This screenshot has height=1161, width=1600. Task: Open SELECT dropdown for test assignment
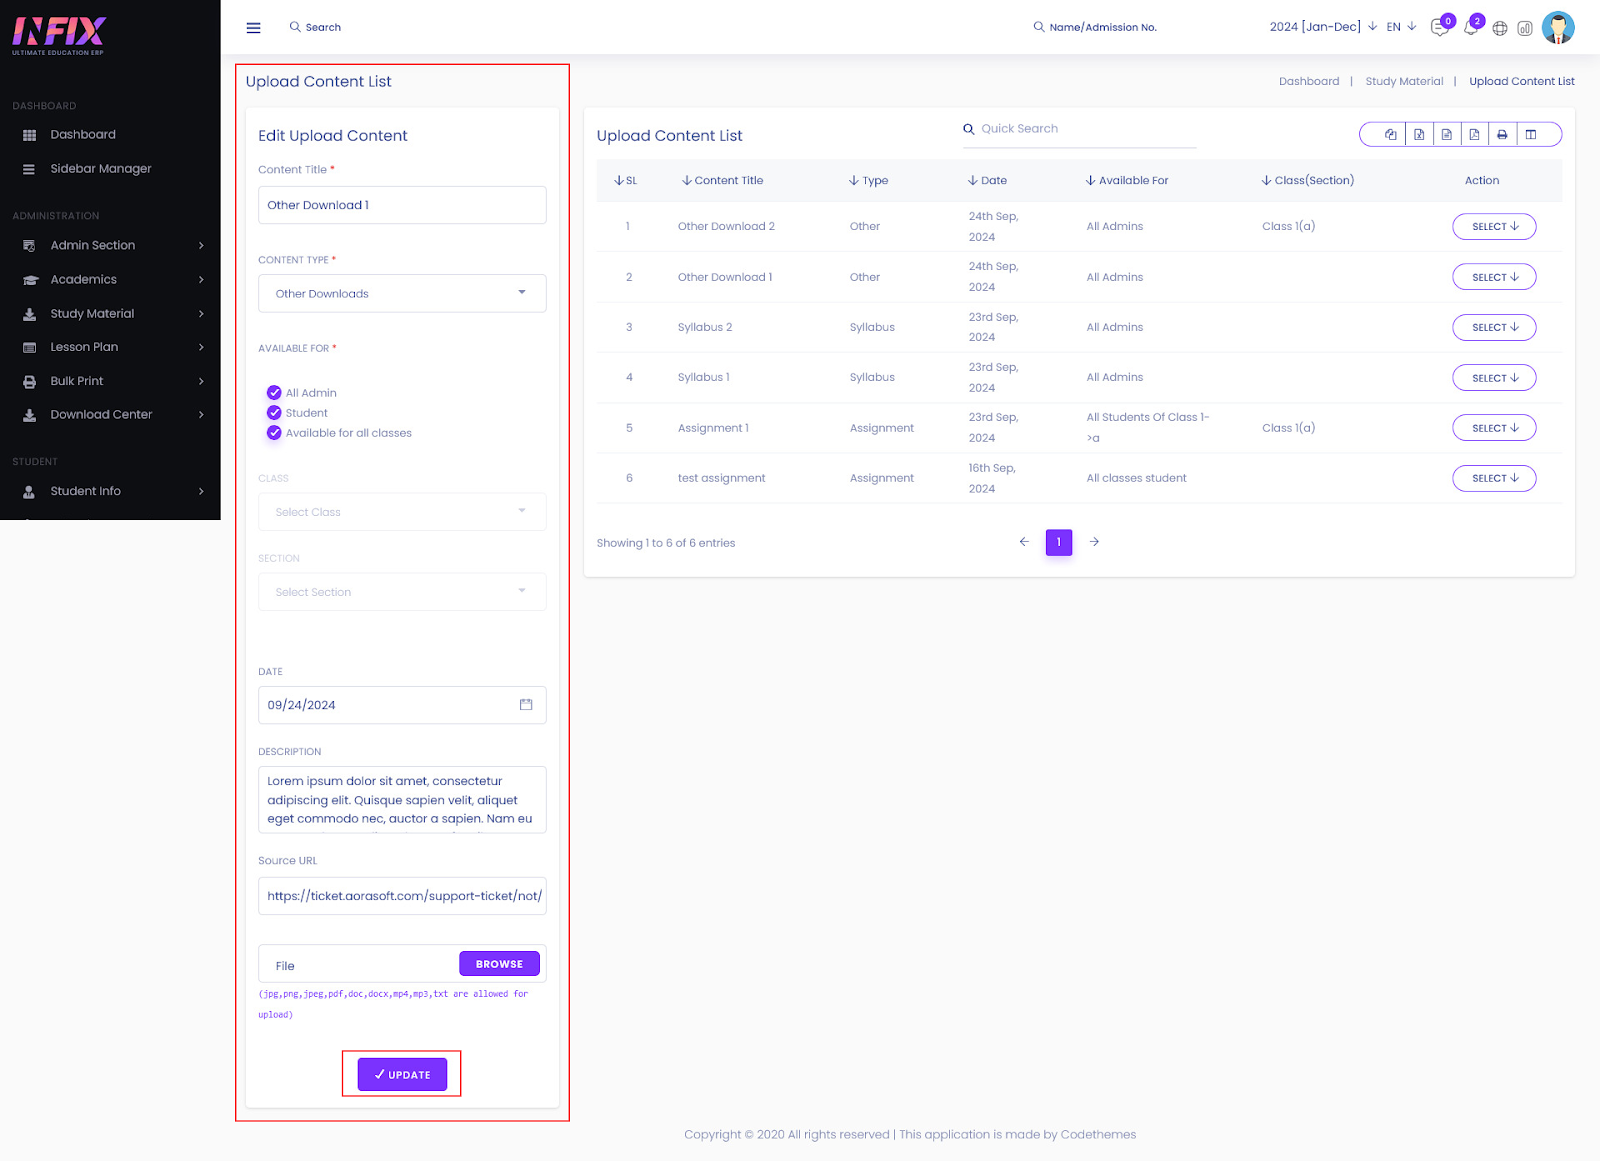point(1494,478)
